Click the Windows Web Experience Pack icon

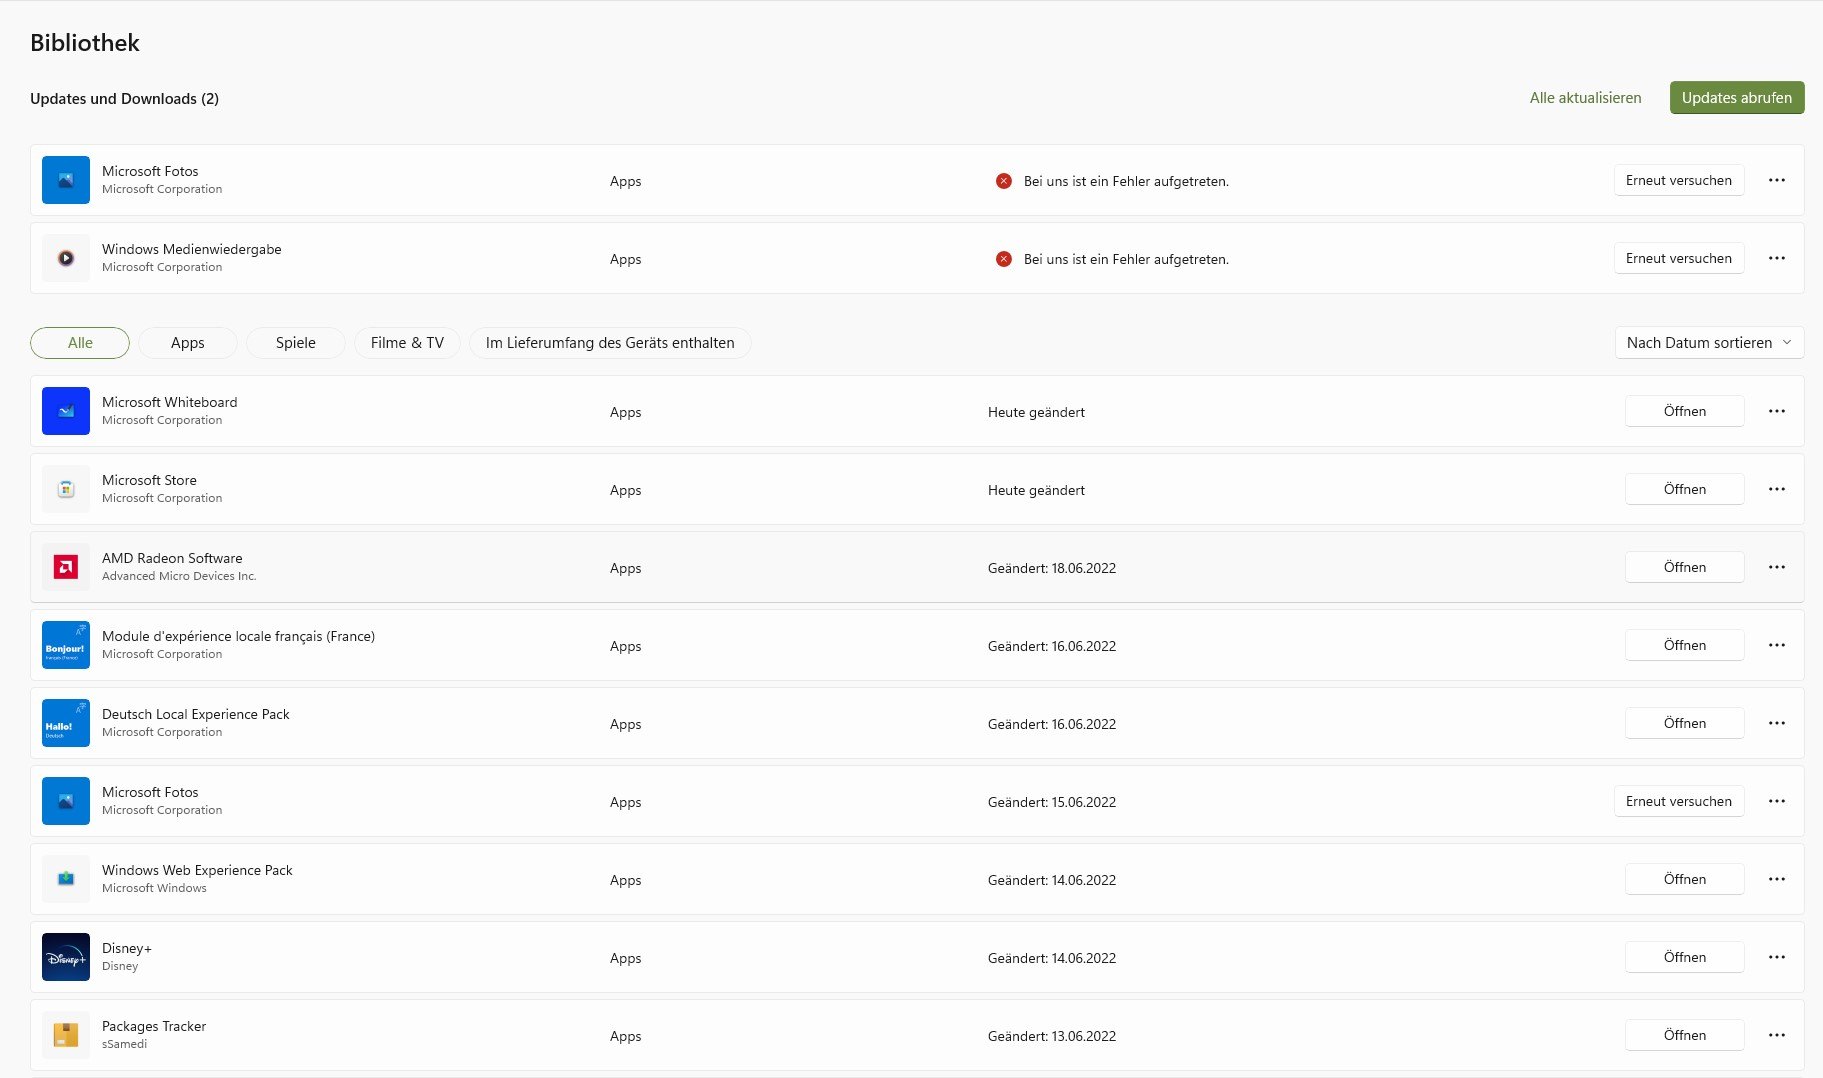pos(66,879)
